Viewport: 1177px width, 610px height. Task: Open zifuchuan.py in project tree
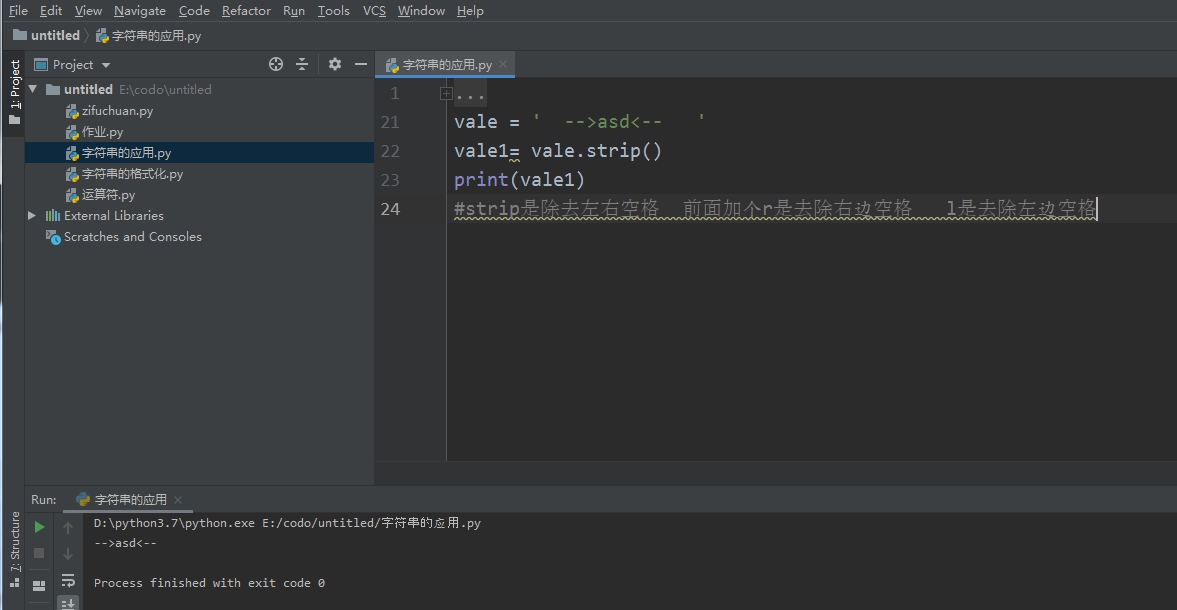[117, 111]
